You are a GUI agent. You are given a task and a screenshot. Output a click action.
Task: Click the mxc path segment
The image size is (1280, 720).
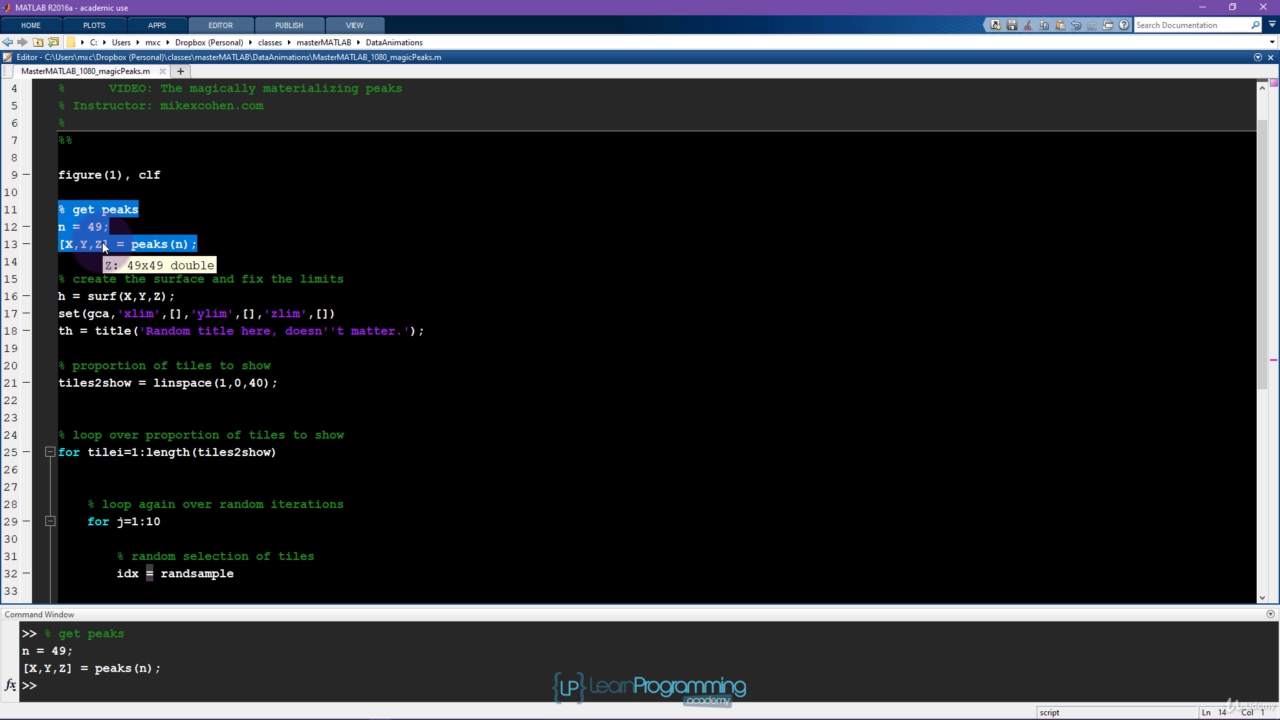[x=153, y=42]
